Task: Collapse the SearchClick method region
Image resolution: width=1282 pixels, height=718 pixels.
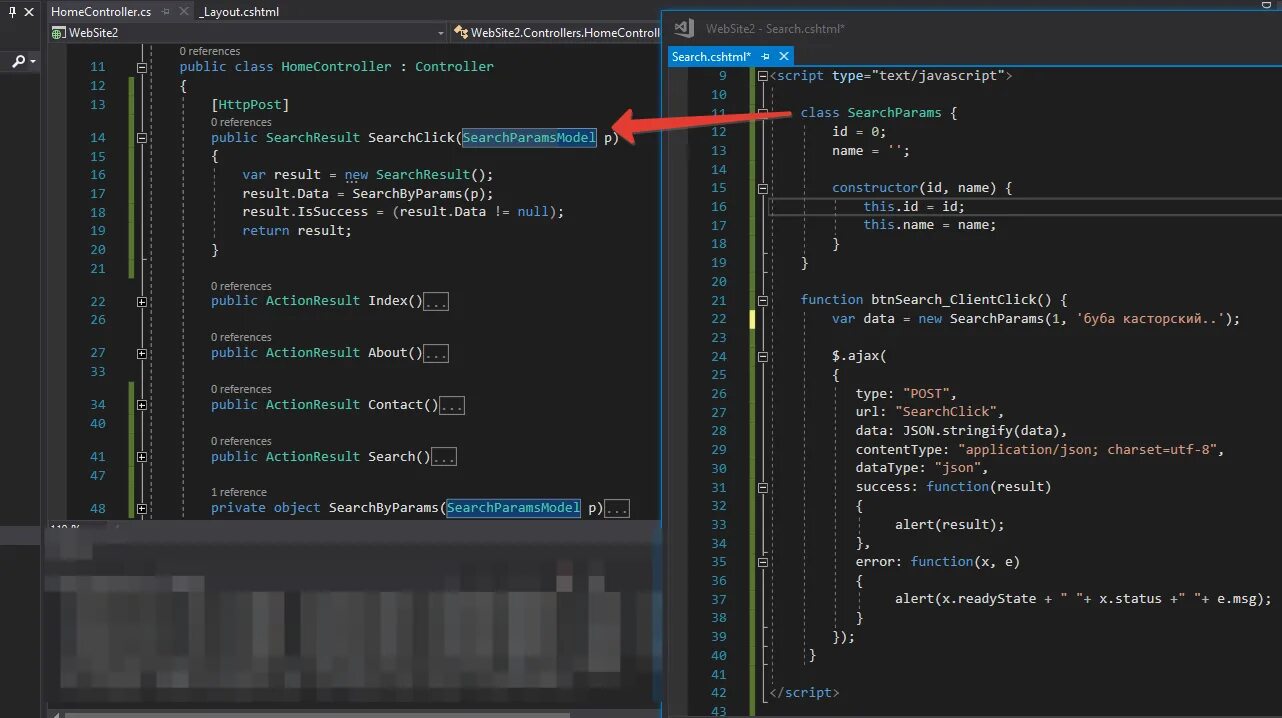Action: (142, 138)
